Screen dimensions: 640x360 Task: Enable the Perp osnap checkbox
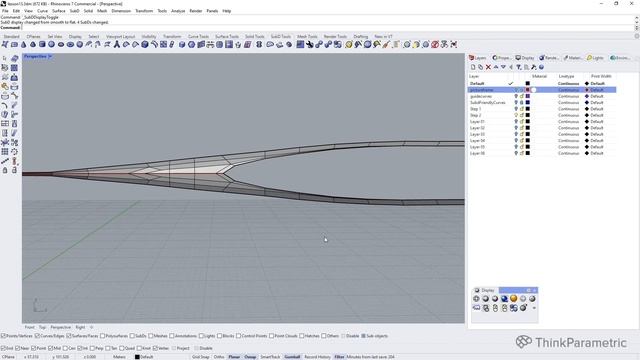pos(92,348)
